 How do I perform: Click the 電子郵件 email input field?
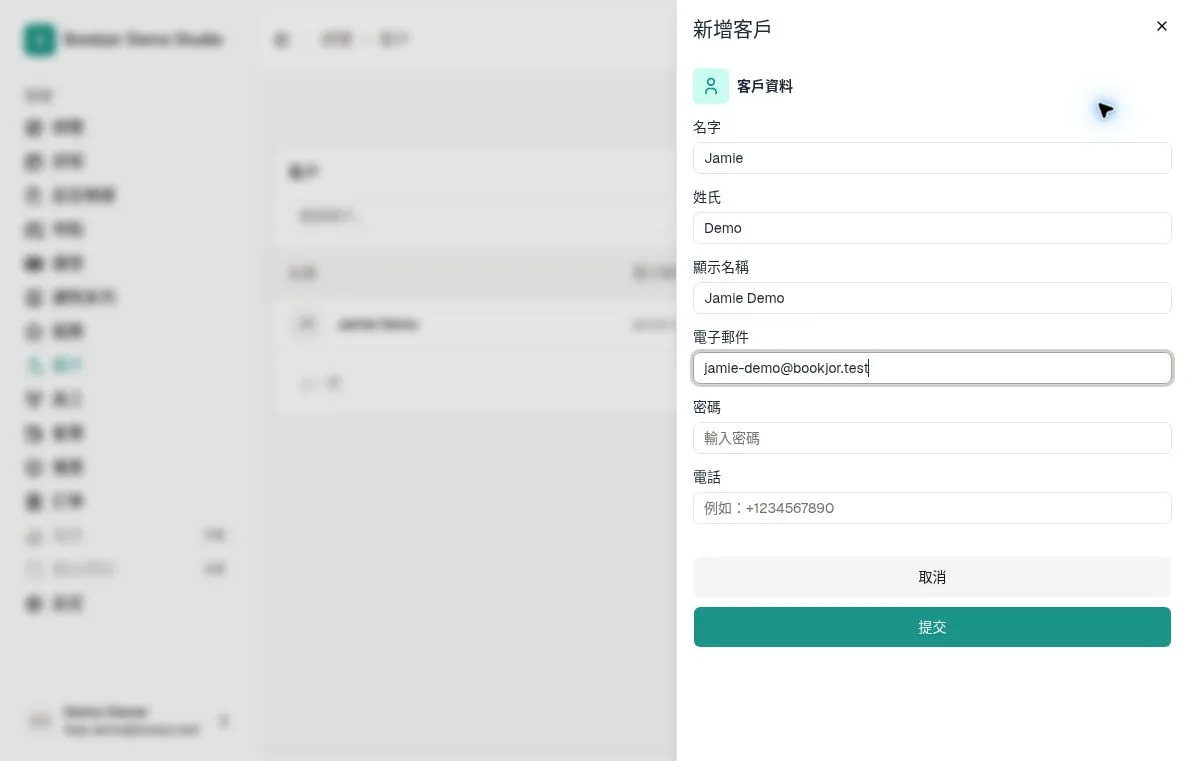932,368
